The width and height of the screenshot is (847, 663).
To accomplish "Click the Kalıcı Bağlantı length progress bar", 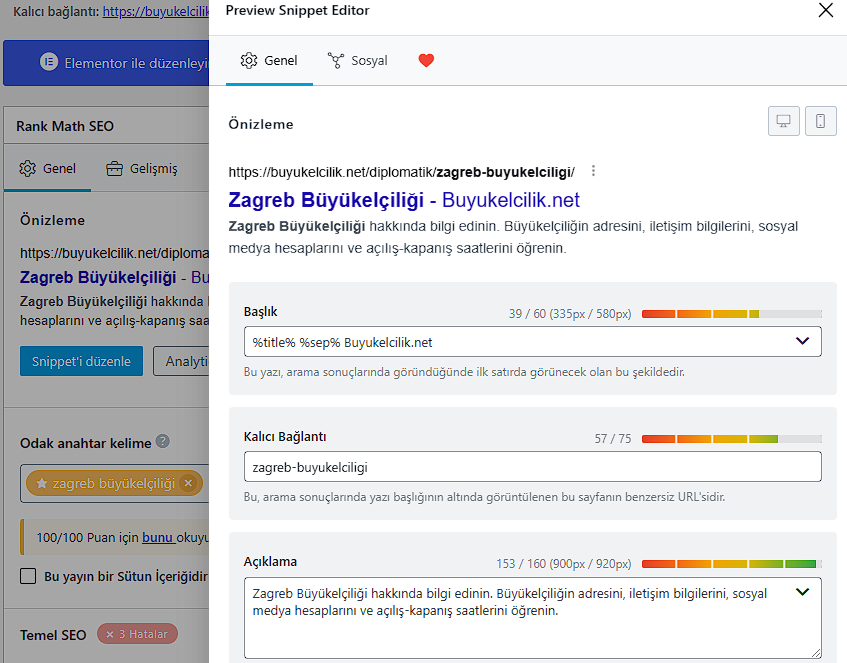I will point(732,439).
